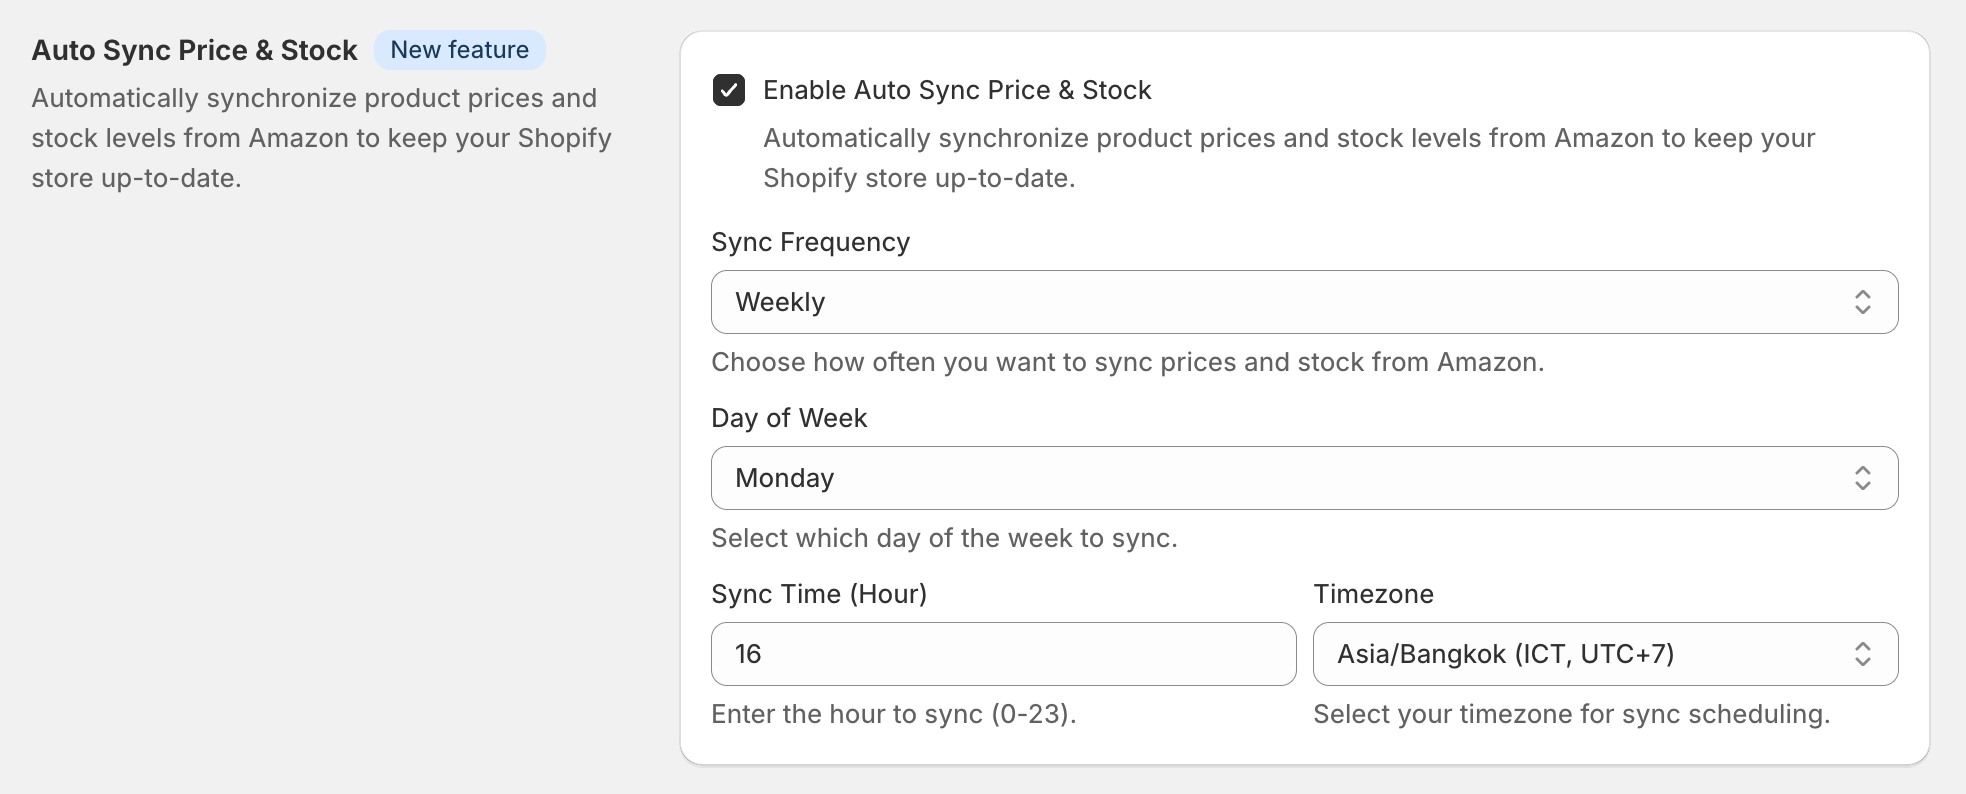Click the description text under the section heading

[321, 138]
